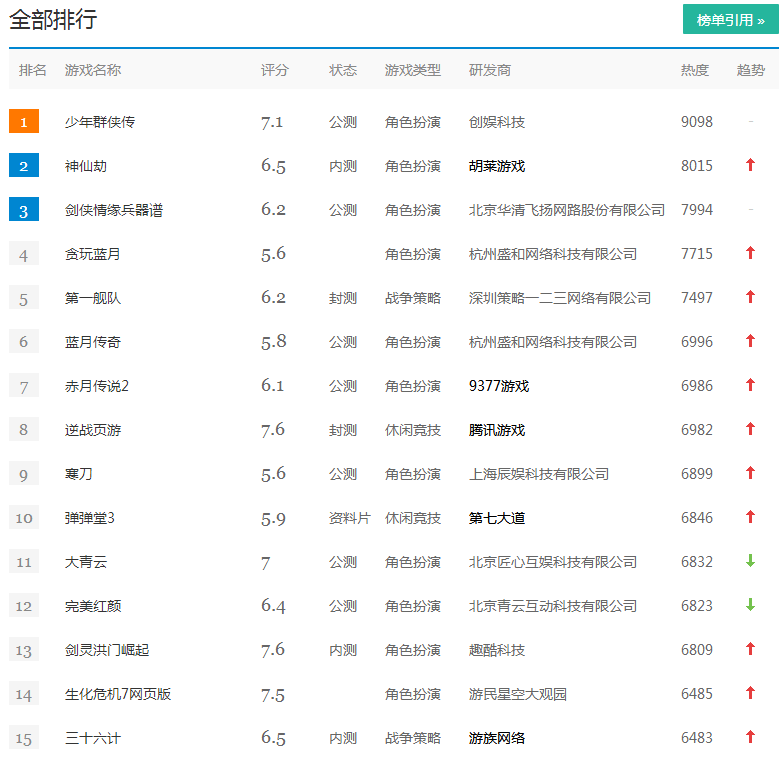
Task: Click up trend arrow for 逆战页游
Action: [750, 428]
